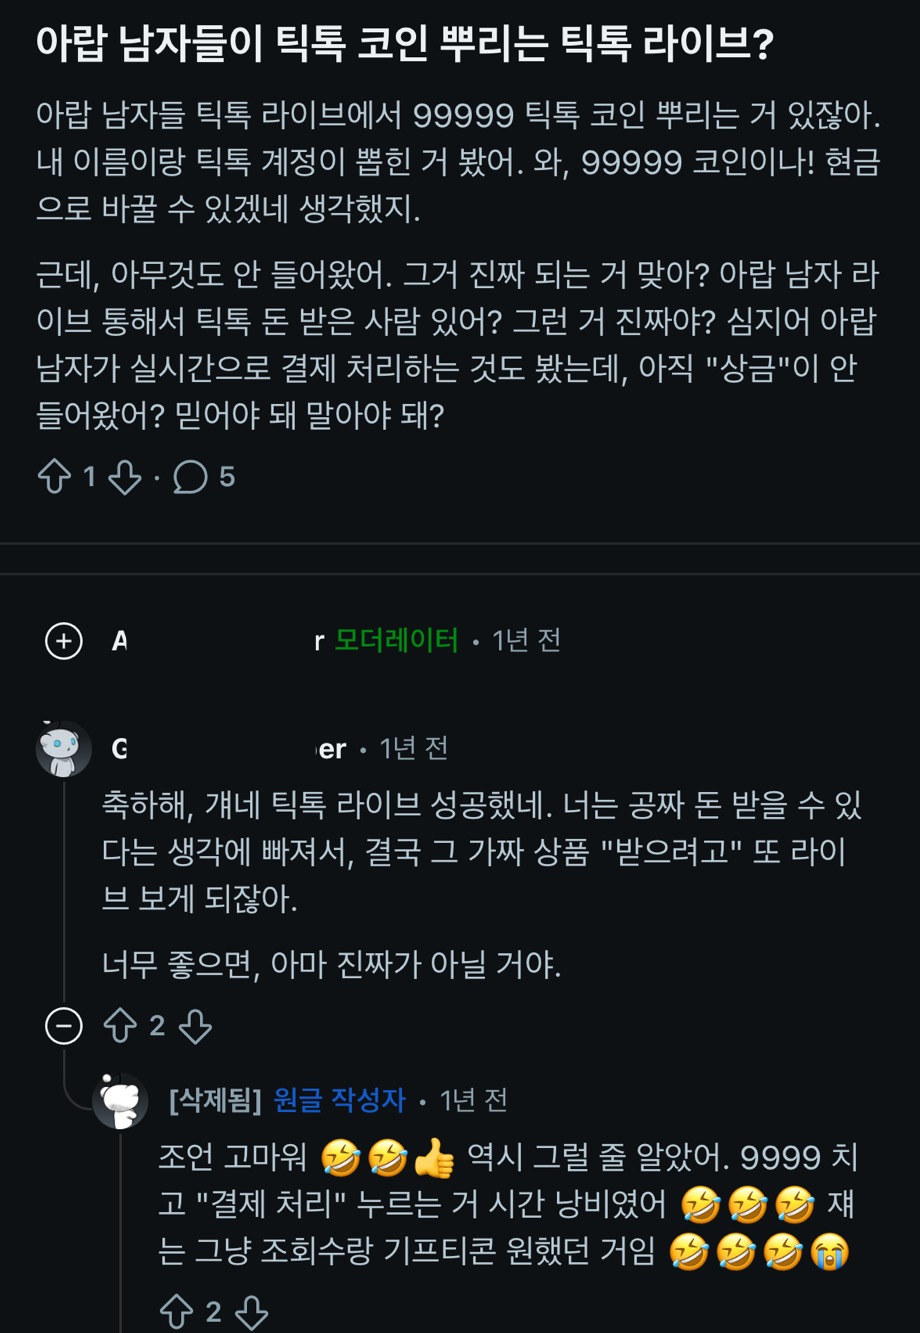Viewport: 920px width, 1333px height.
Task: Click the moderator comment's 1년 전 timestamp
Action: (526, 640)
